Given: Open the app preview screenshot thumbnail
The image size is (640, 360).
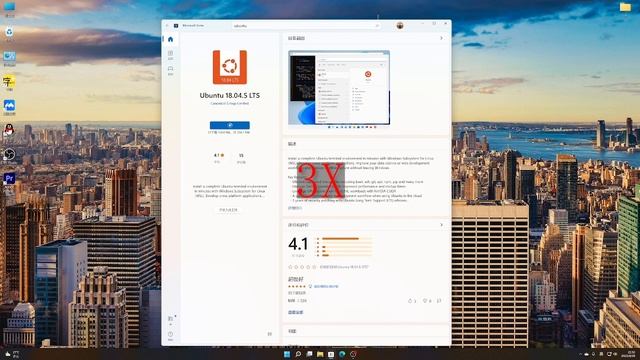Looking at the screenshot, I should [339, 87].
